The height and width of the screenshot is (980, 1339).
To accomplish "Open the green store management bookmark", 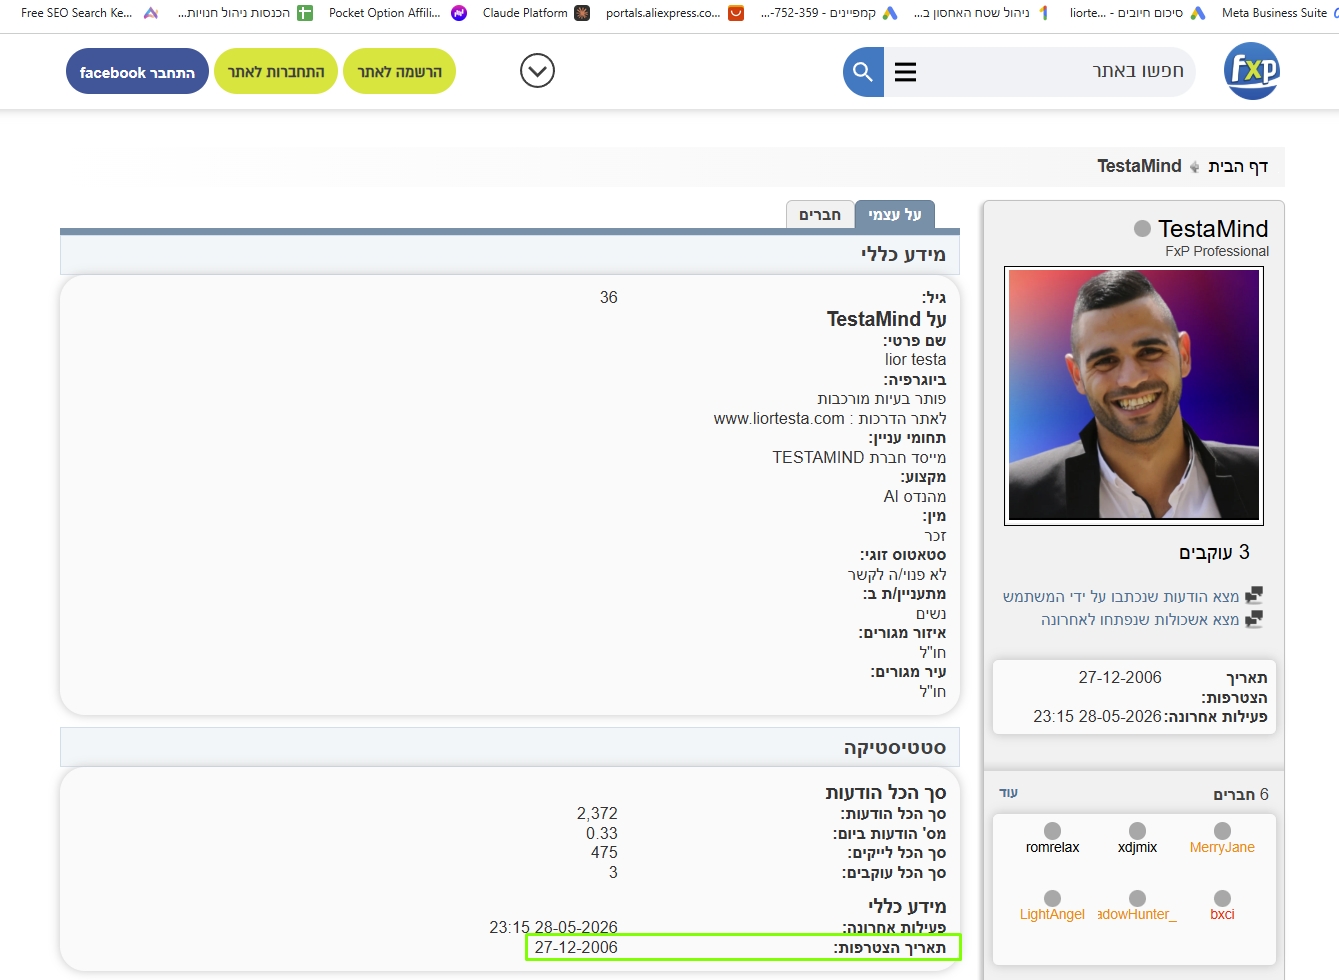I will click(244, 13).
